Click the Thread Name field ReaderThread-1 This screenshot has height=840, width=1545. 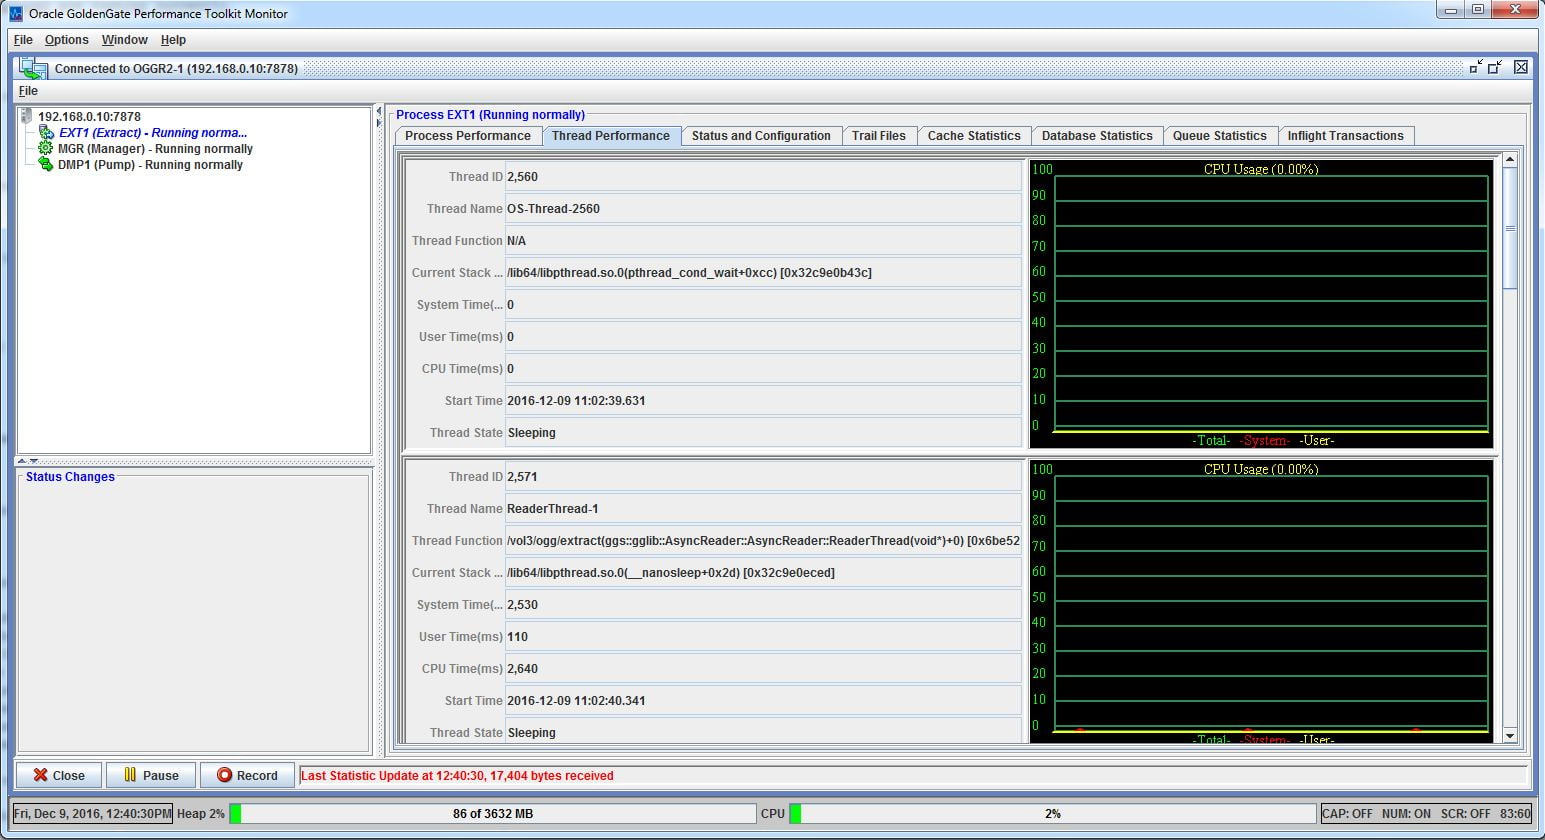(763, 509)
